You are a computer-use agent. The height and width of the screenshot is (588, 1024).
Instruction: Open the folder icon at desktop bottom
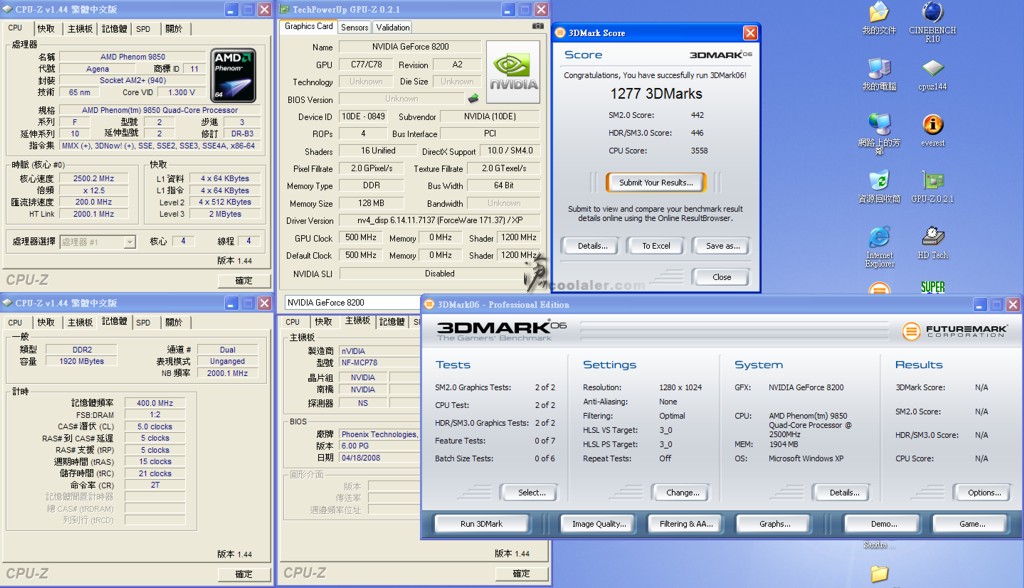point(880,574)
